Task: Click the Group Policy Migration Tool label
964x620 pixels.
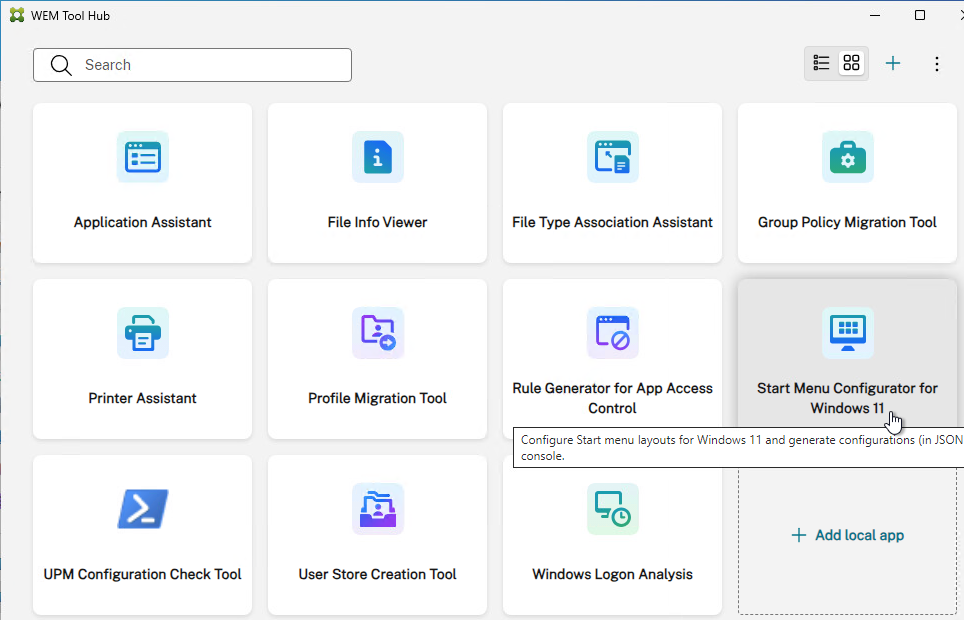Action: pyautogui.click(x=847, y=222)
